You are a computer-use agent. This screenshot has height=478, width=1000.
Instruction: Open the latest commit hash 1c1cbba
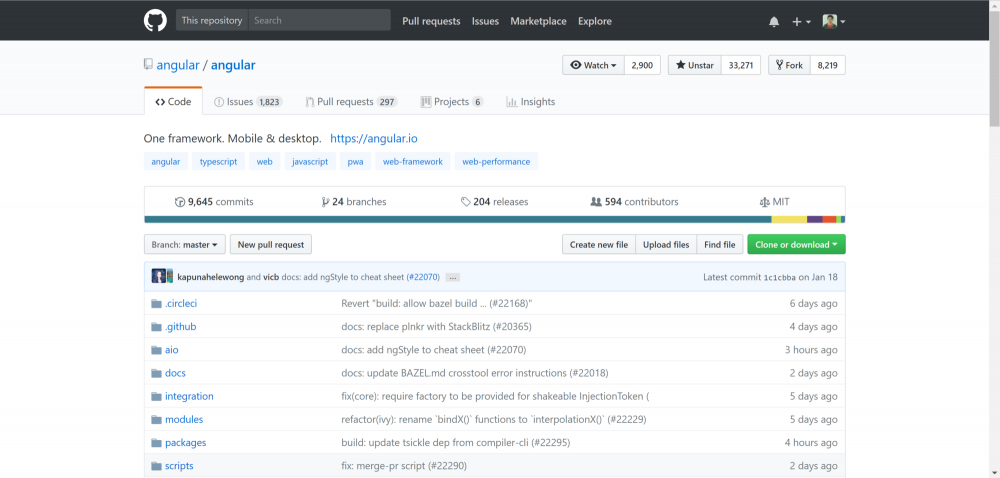click(778, 278)
